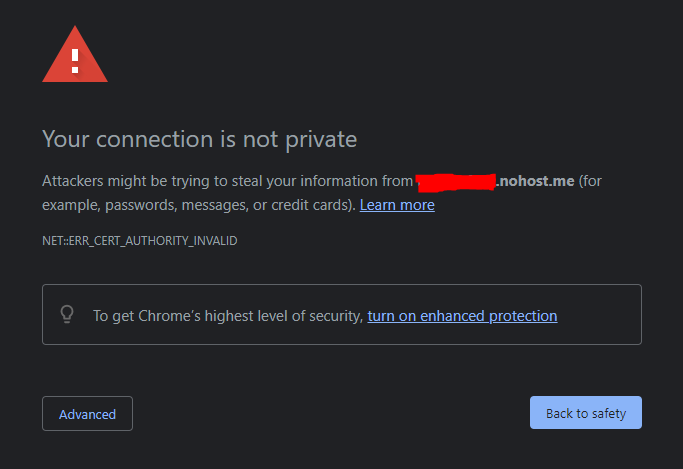The height and width of the screenshot is (469, 683).
Task: Click the word Attackers in the description
Action: tap(73, 181)
